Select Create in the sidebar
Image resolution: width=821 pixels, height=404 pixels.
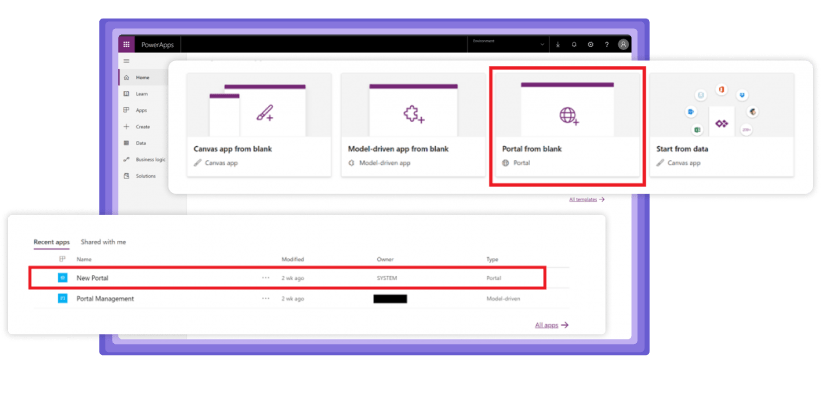coord(143,127)
